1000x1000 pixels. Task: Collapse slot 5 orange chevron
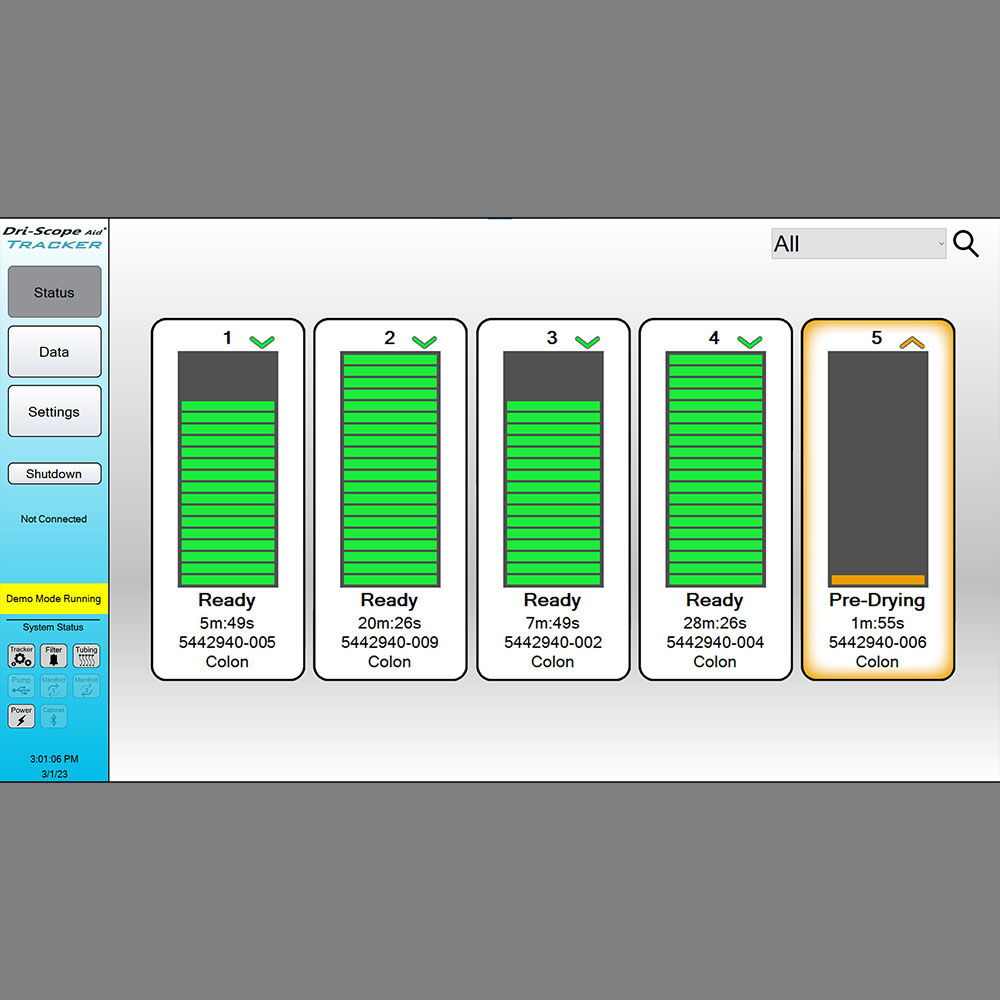point(911,342)
